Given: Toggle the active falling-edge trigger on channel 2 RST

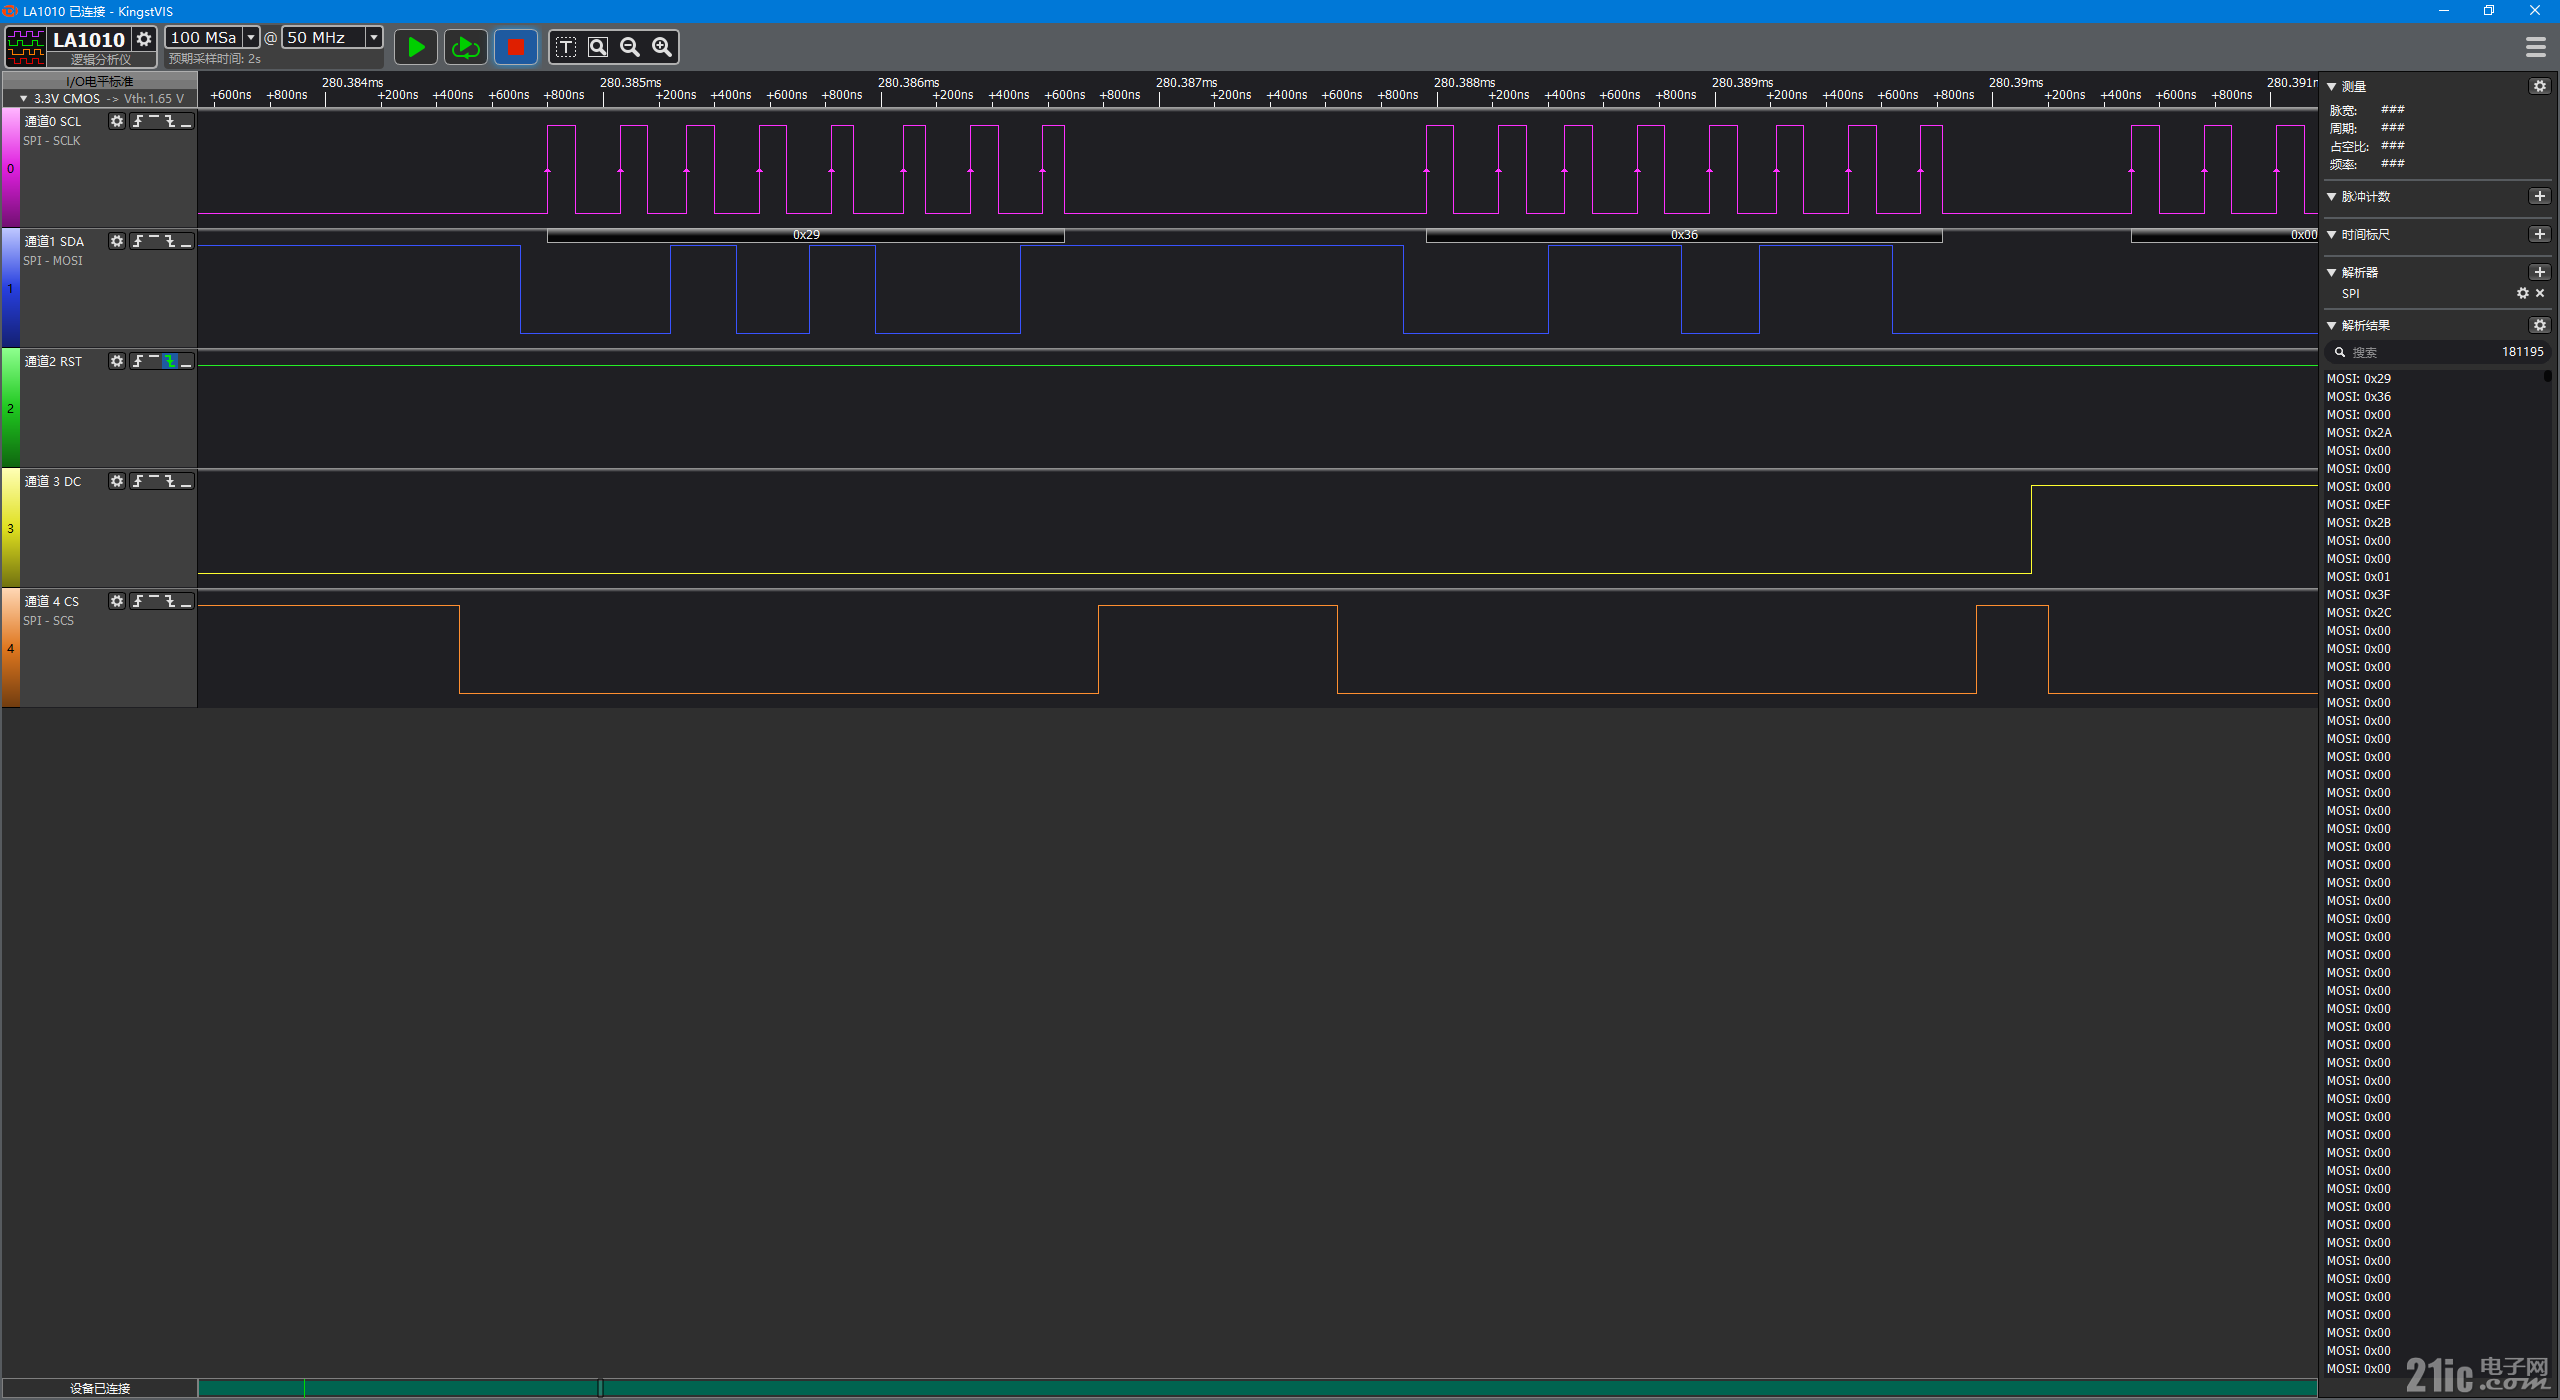Looking at the screenshot, I should (170, 361).
